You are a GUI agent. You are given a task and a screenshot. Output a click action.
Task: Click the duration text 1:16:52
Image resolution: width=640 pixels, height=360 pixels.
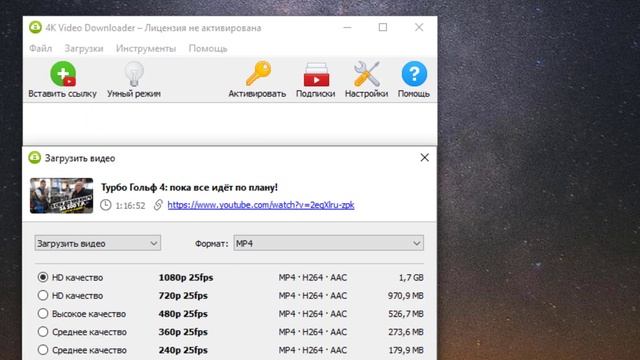[130, 205]
